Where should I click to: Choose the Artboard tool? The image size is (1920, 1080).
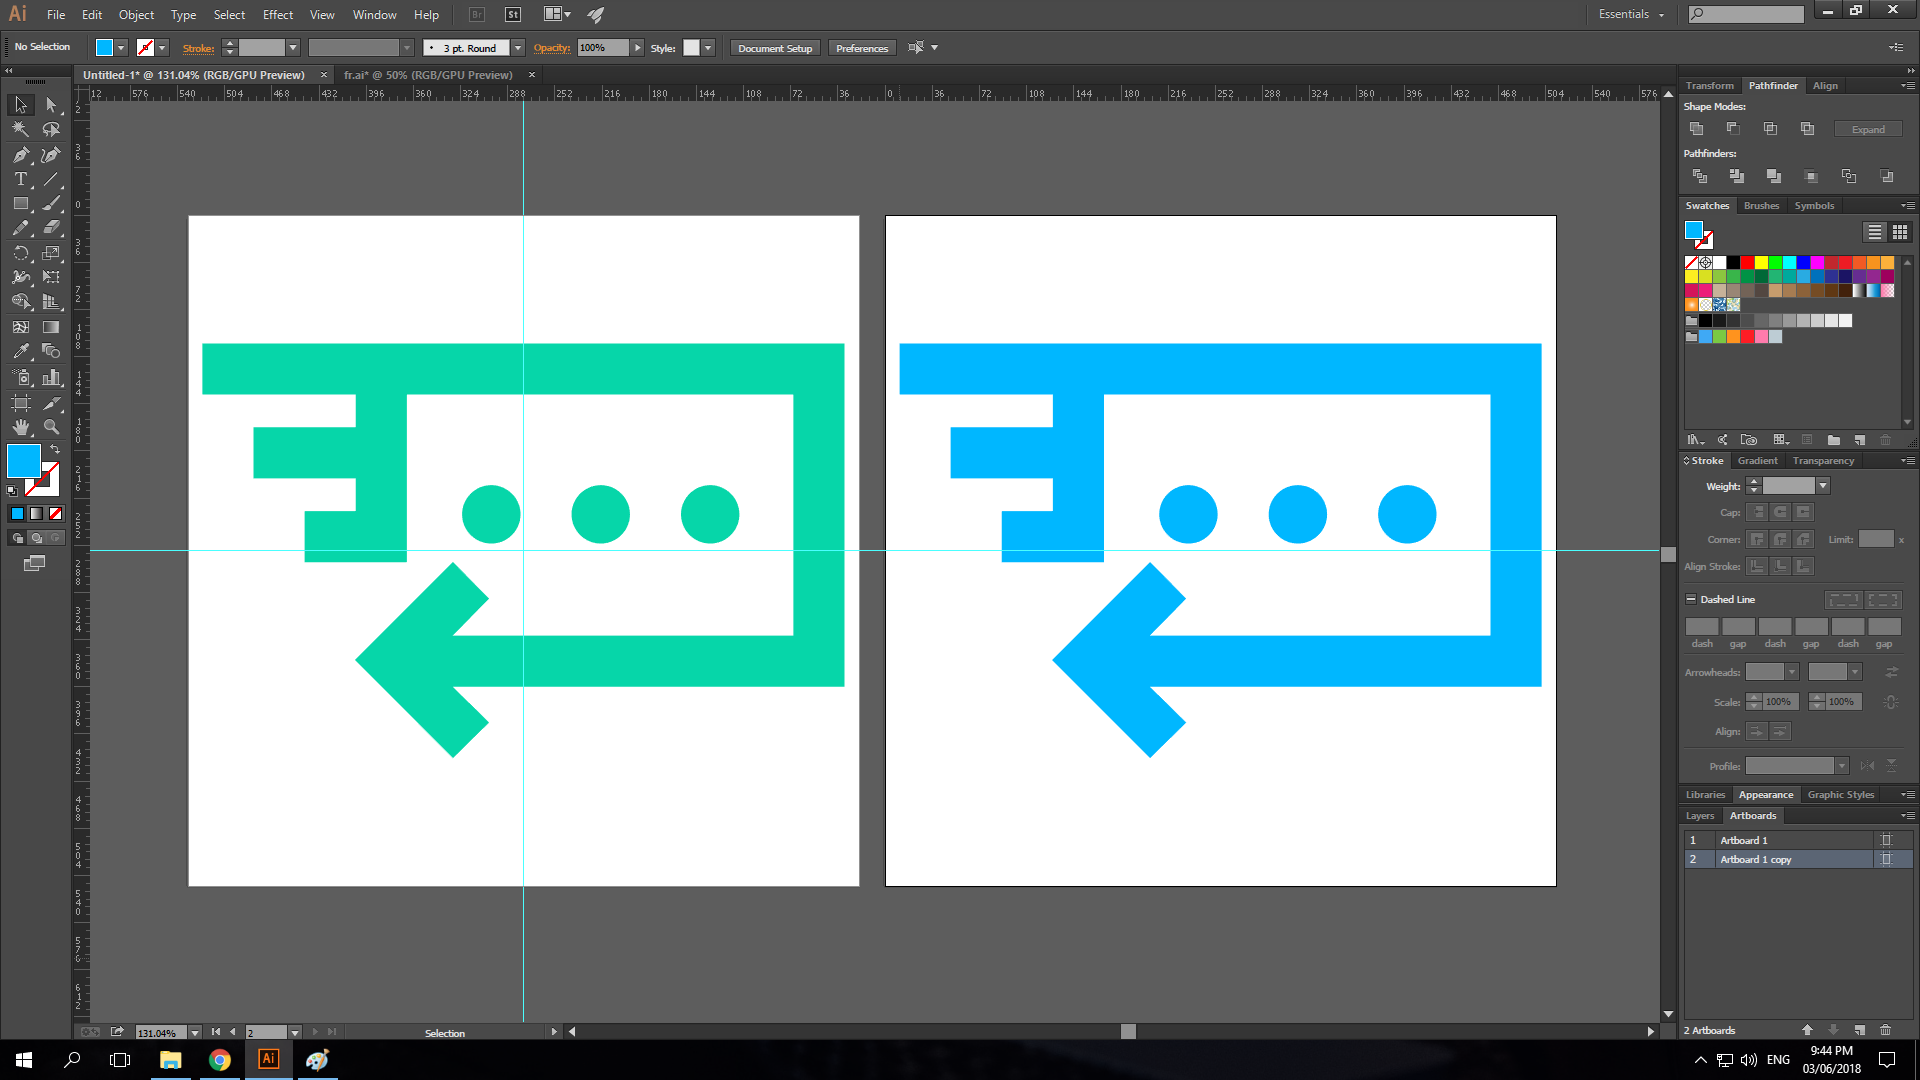point(20,402)
